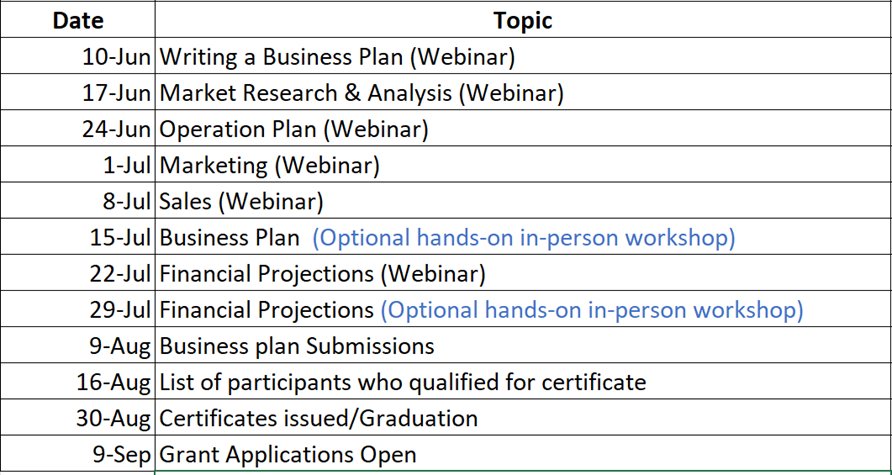Click the Date column header
Image resolution: width=892 pixels, height=475 pixels.
click(x=78, y=20)
